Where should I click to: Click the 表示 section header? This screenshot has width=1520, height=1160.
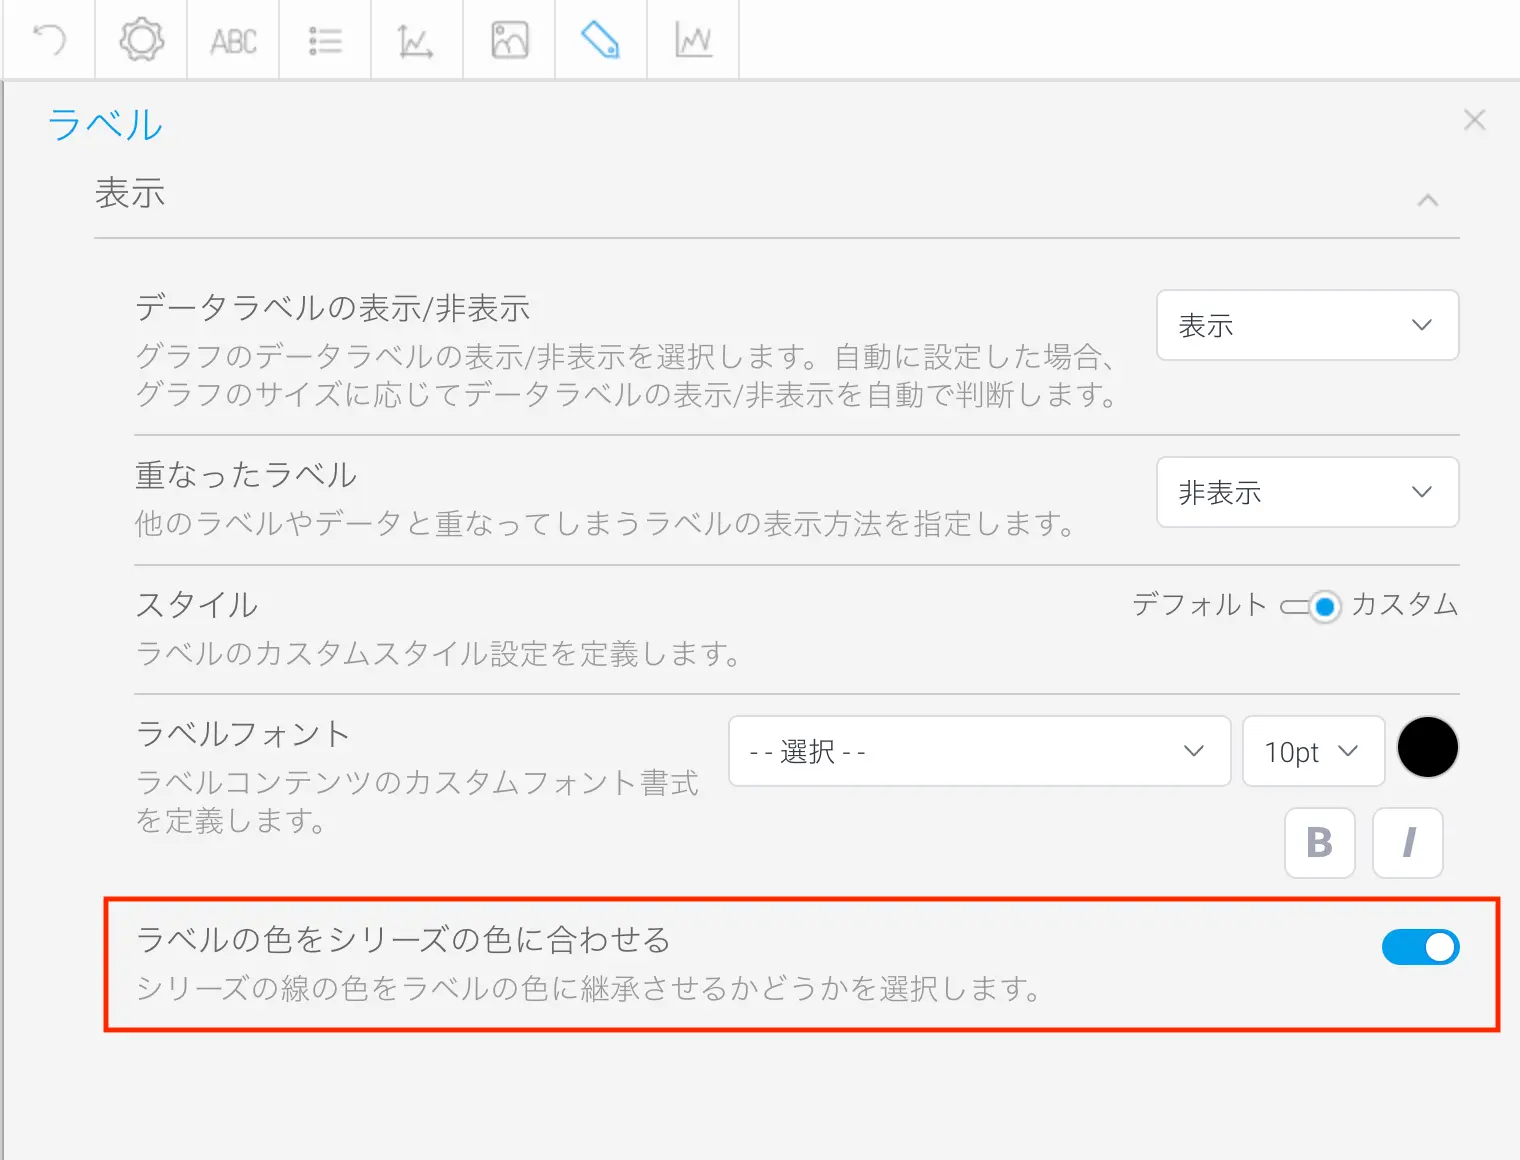130,193
